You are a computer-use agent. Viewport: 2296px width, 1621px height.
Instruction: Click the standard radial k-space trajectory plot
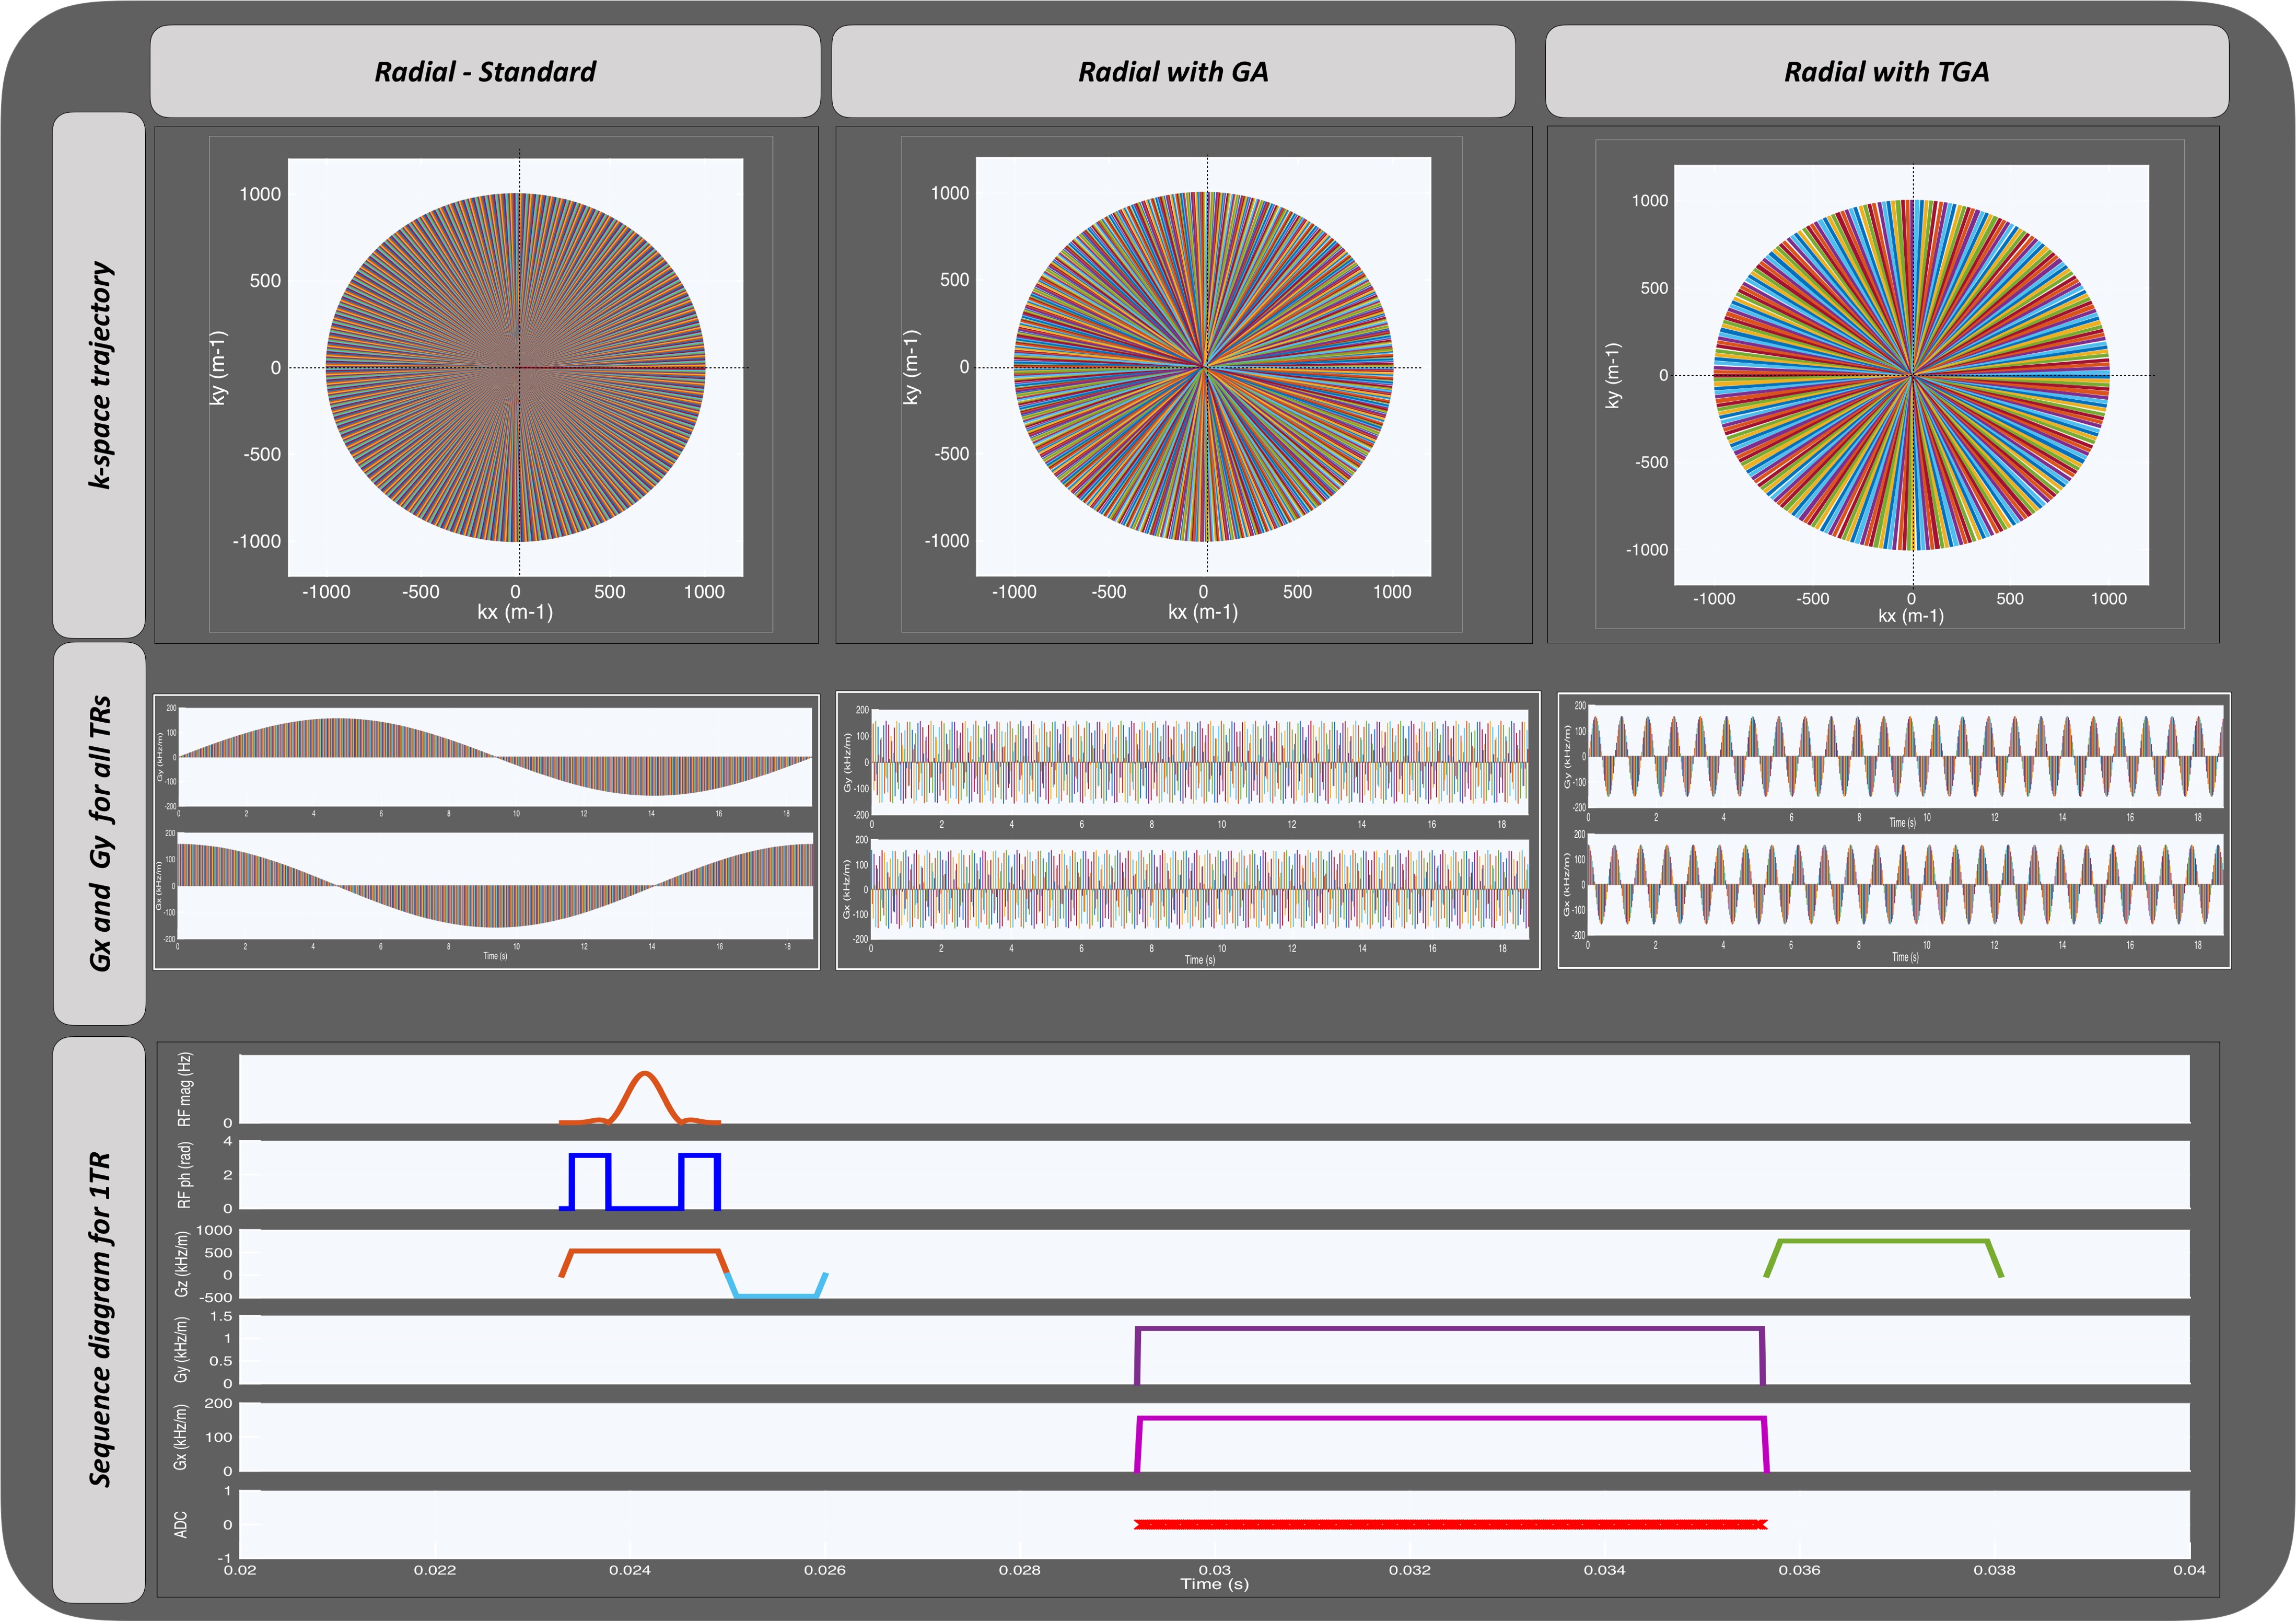pos(515,367)
